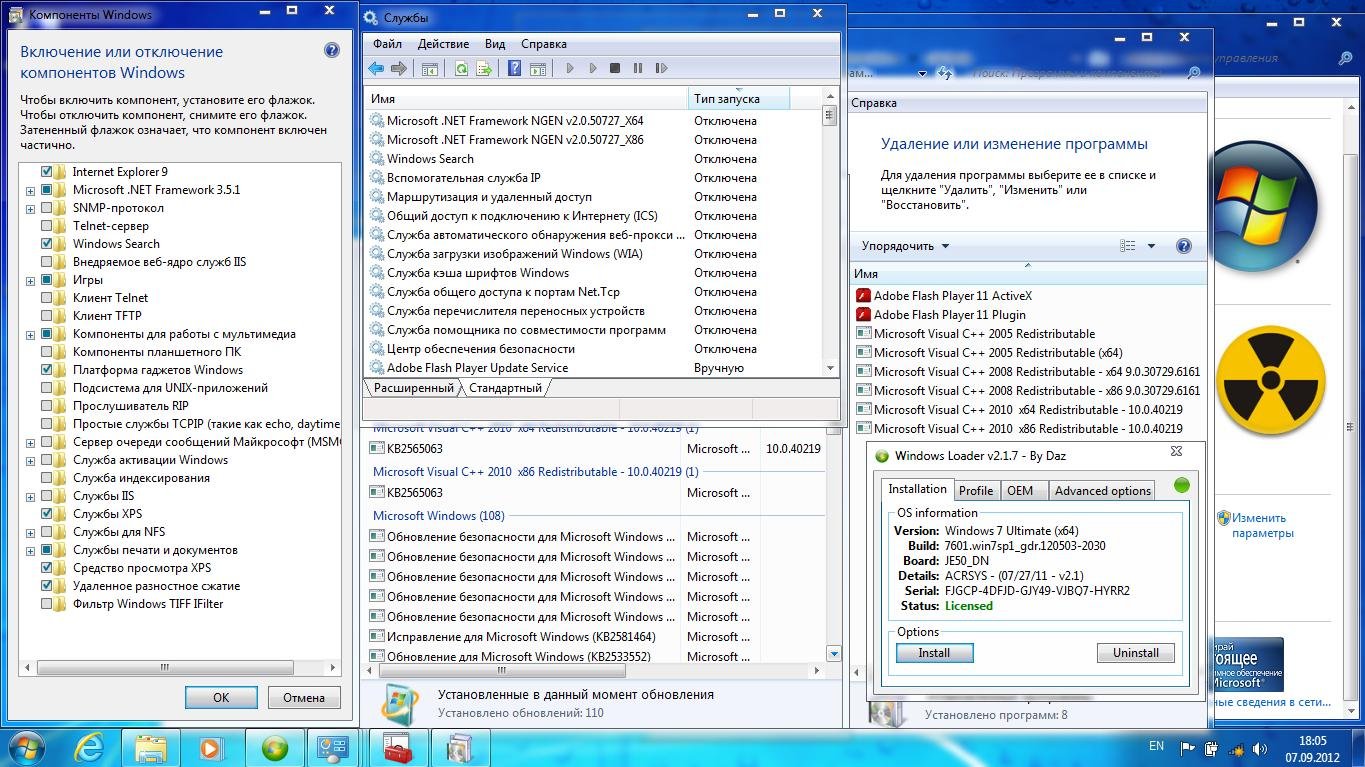Launch Internet Explorer from taskbar

coord(90,747)
